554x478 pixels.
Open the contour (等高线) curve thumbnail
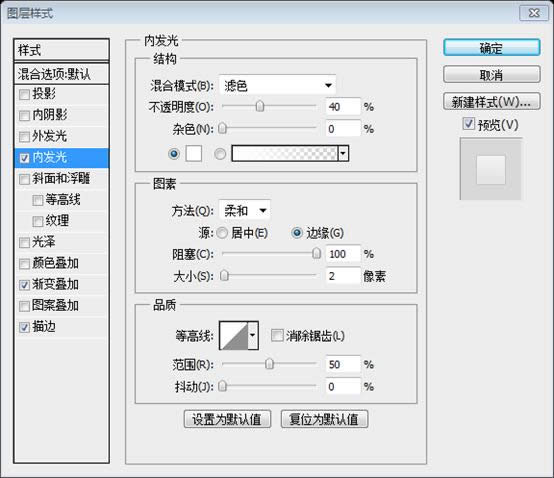coord(234,335)
